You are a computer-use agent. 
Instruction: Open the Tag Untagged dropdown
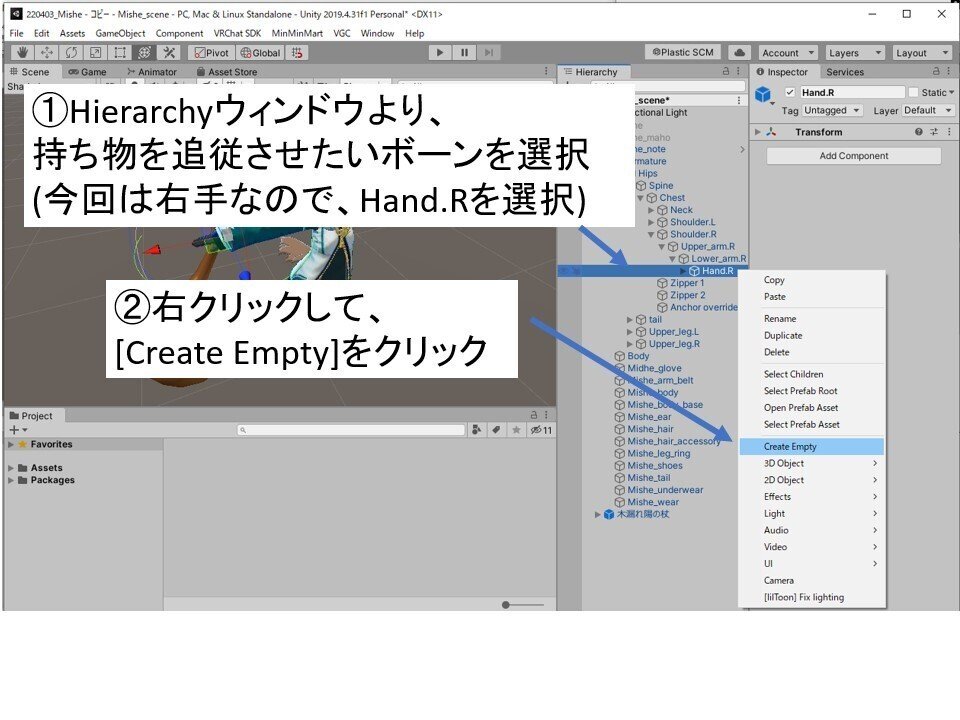tap(831, 110)
